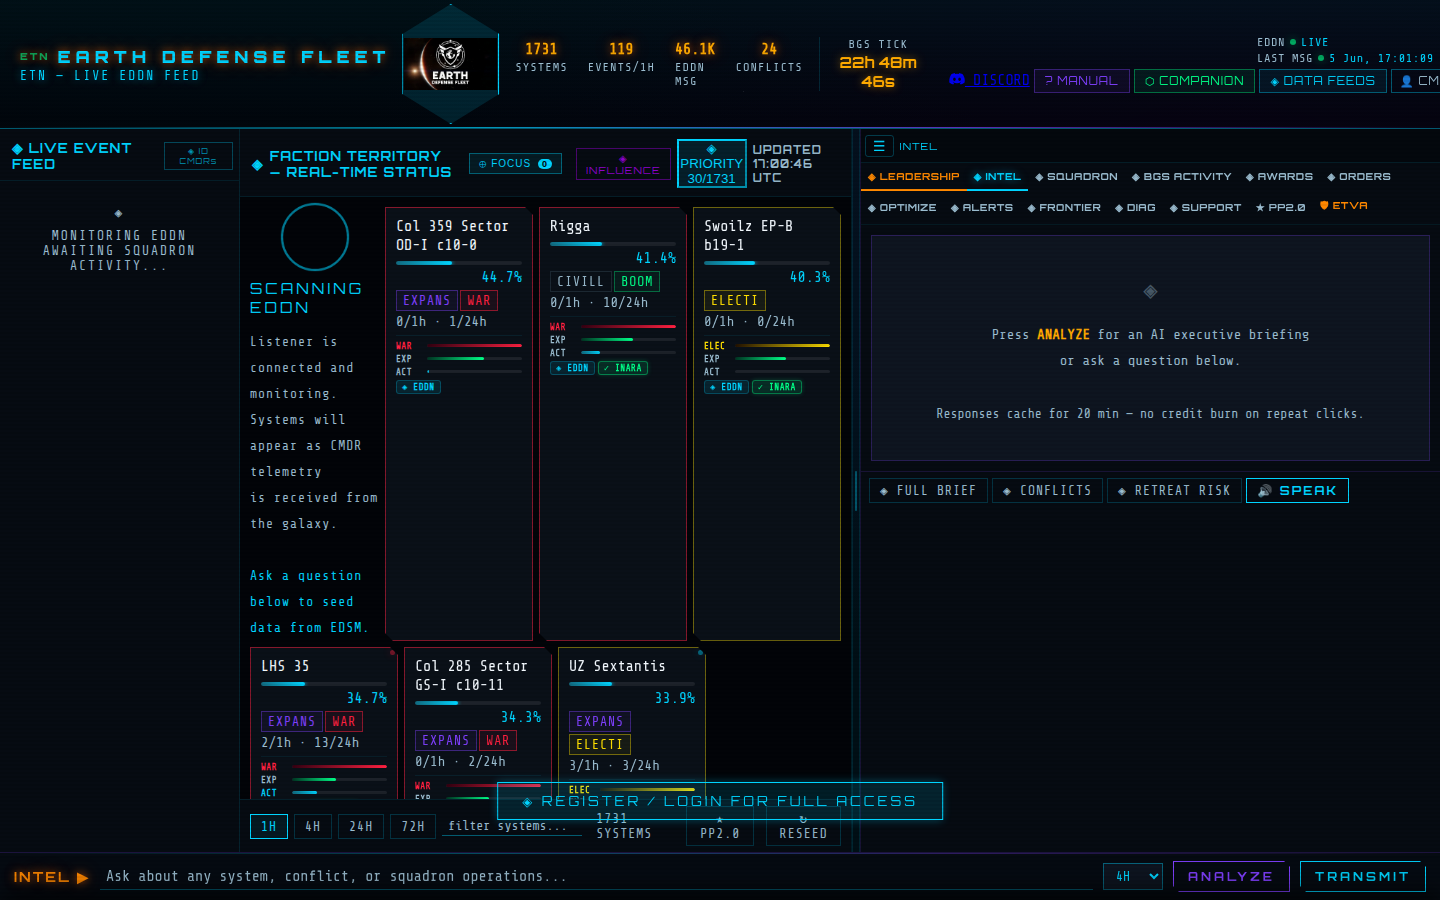Toggle the Focus filter button

515,163
